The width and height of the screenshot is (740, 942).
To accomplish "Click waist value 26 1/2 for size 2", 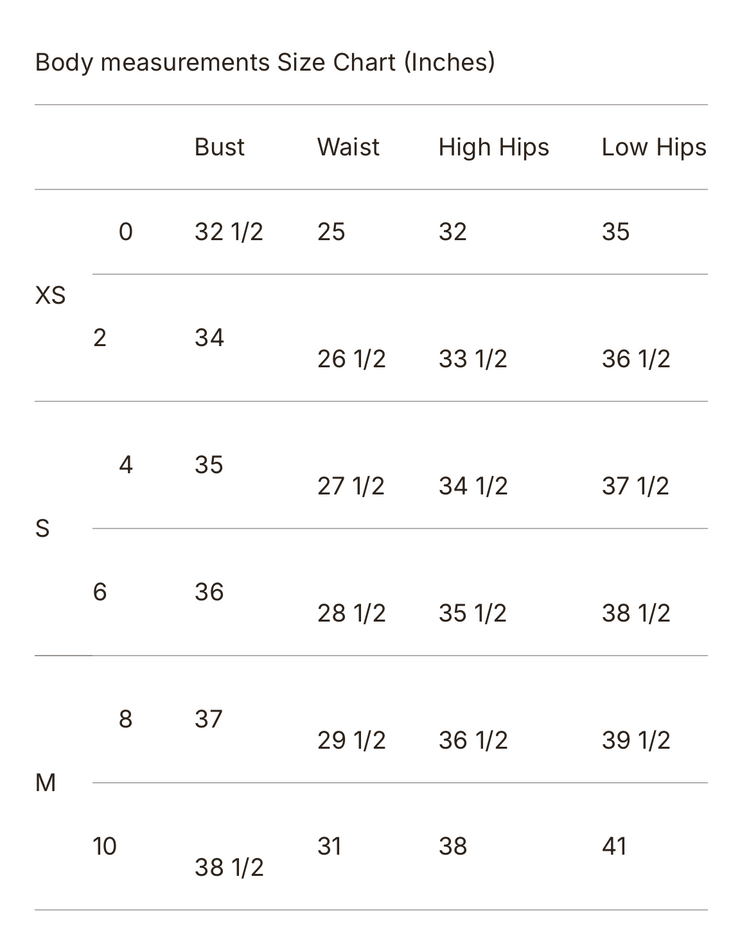I will pos(351,359).
